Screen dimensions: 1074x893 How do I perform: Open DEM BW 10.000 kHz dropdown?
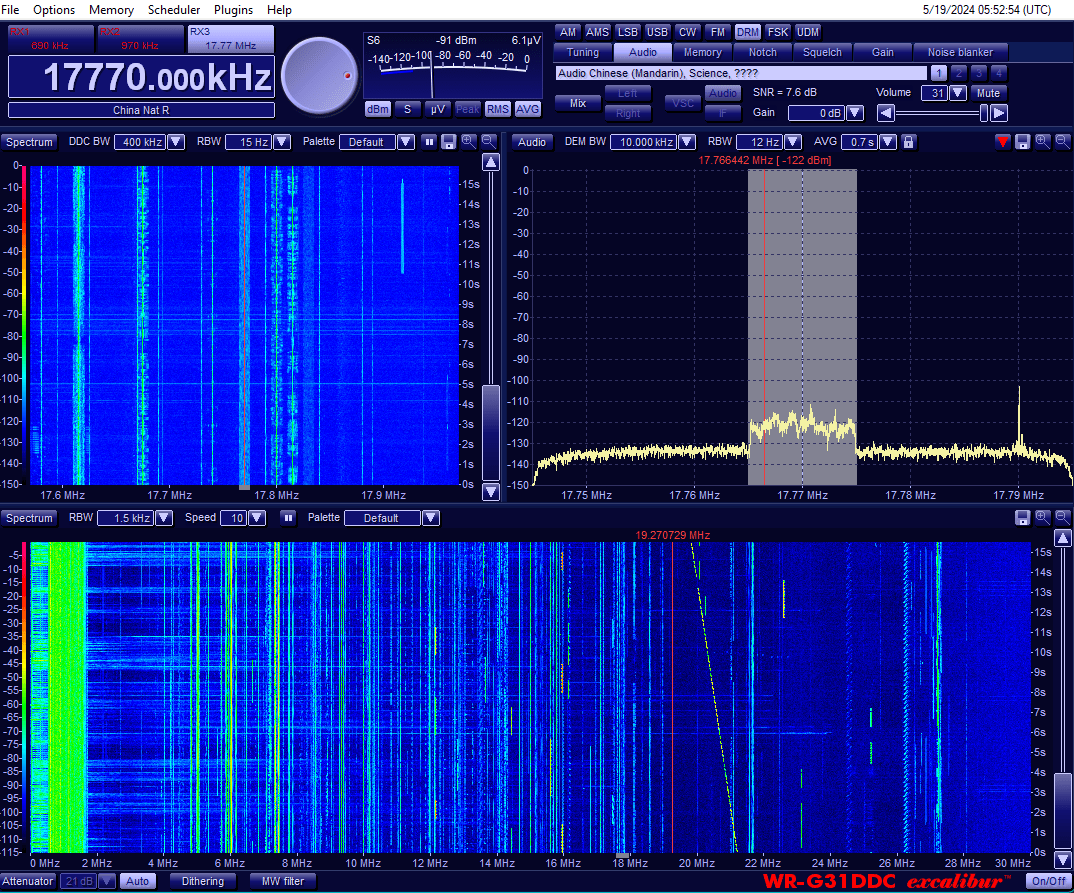687,142
